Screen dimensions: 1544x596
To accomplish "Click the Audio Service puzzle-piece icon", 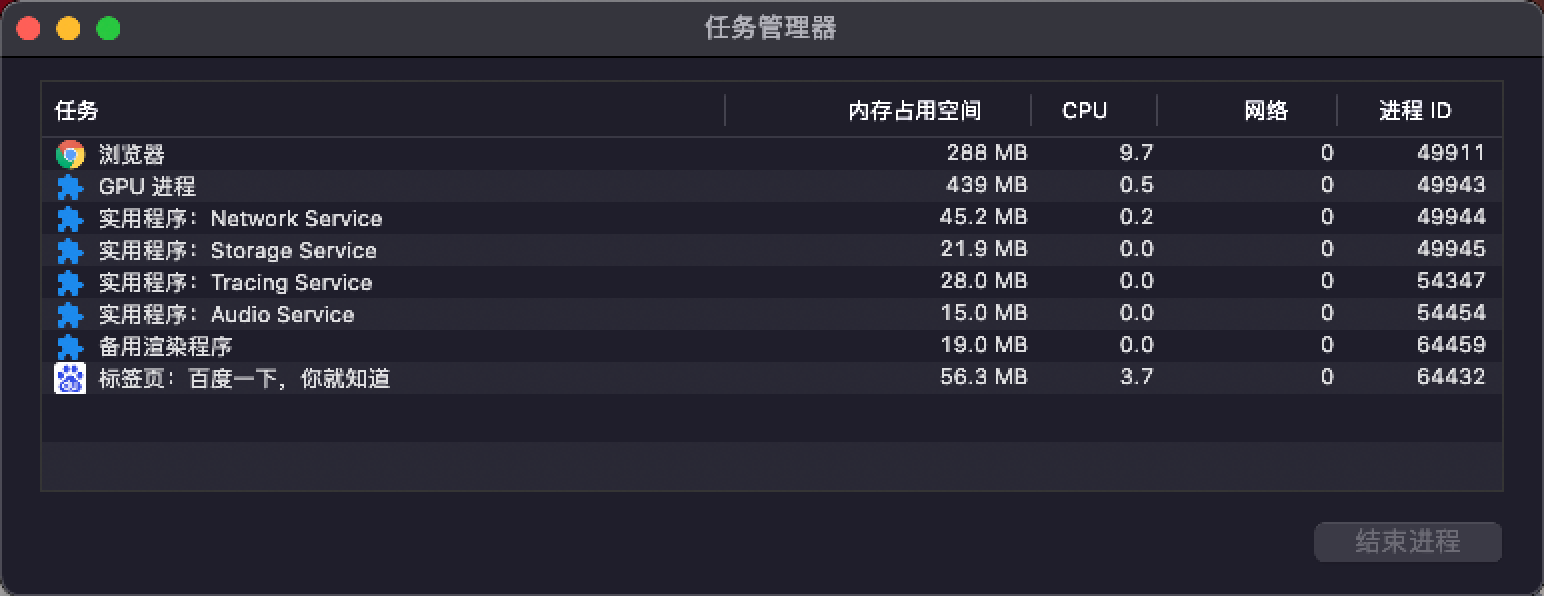I will (x=70, y=314).
